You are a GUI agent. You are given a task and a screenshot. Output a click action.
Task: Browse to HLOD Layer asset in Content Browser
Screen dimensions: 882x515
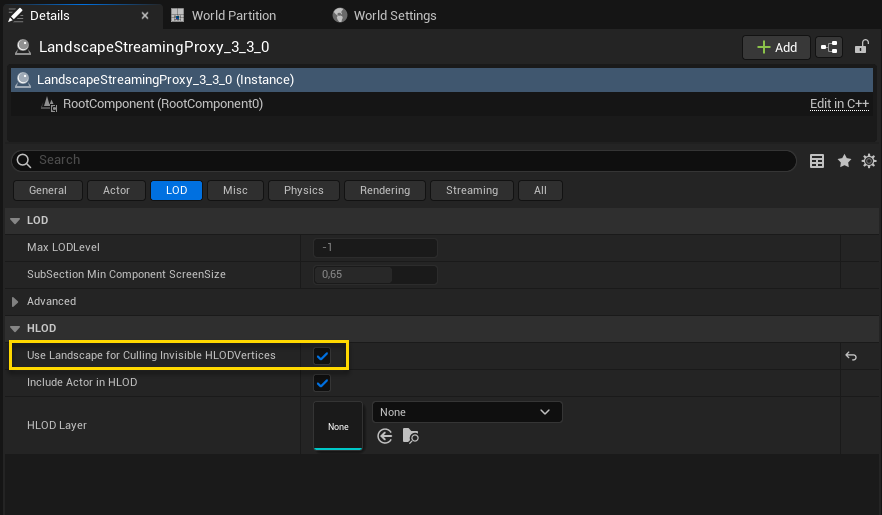(411, 436)
